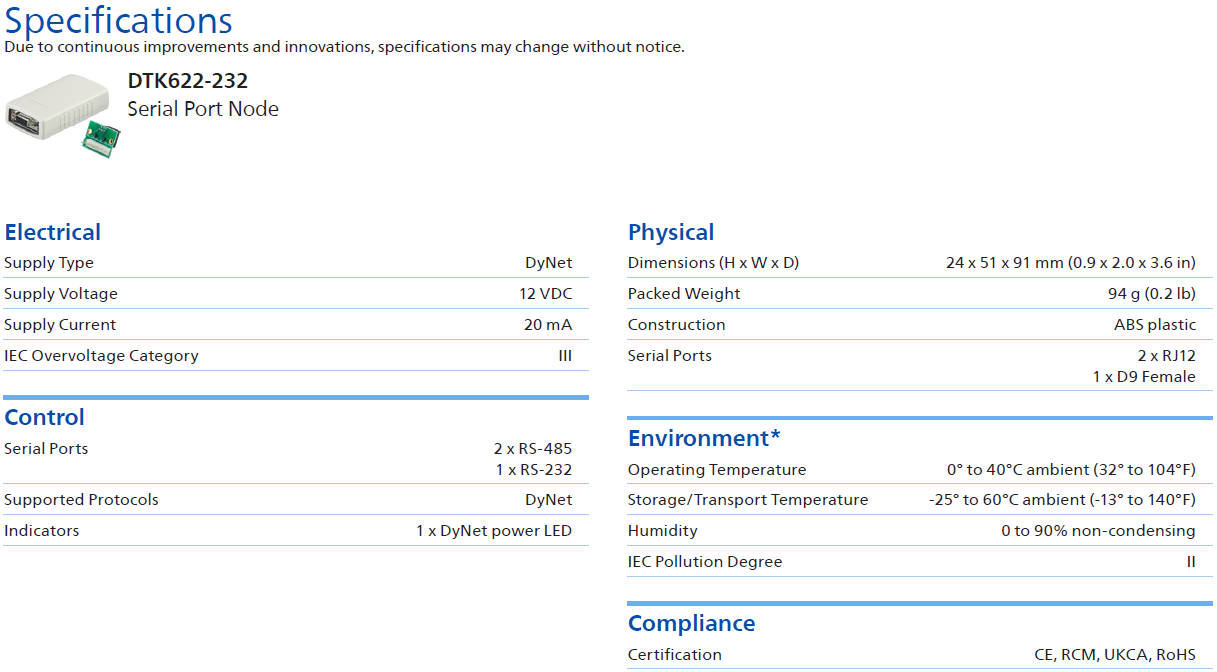Viewport: 1217px width, 672px height.
Task: Click the Specifications page heading
Action: [118, 20]
